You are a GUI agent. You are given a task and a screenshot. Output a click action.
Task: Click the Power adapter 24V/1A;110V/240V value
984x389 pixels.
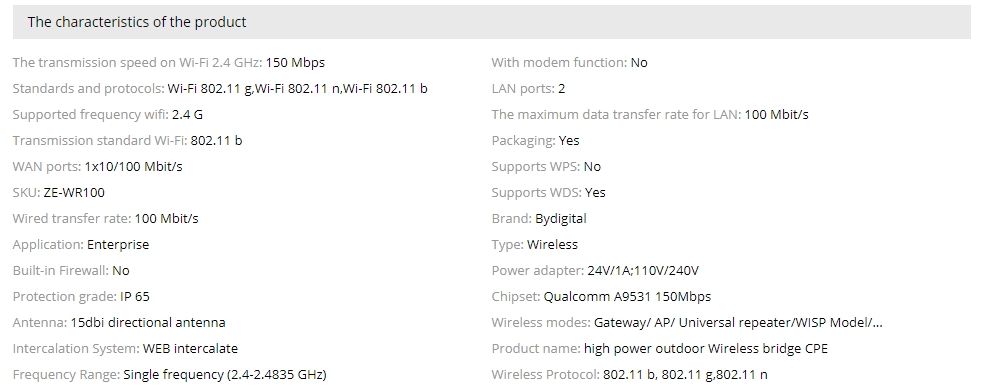coord(643,271)
